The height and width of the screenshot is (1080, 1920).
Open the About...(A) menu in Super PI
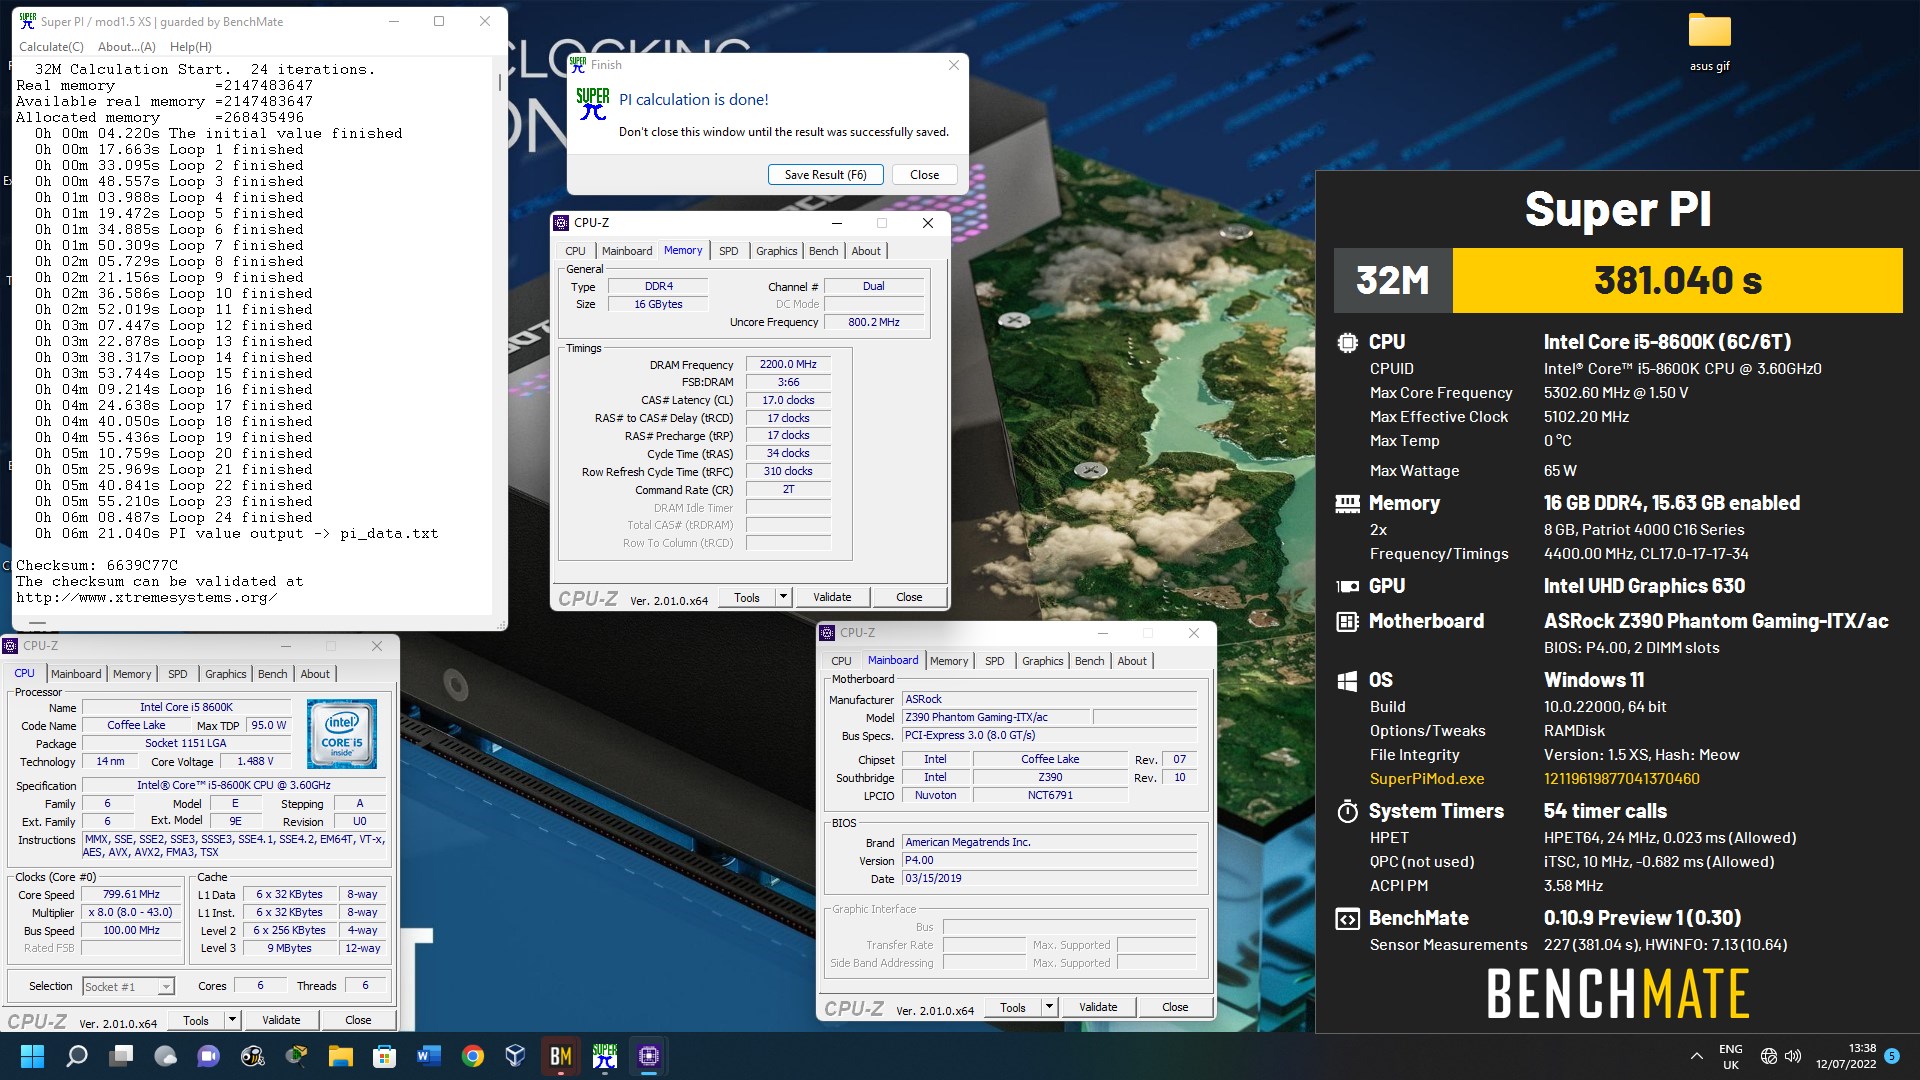[127, 46]
